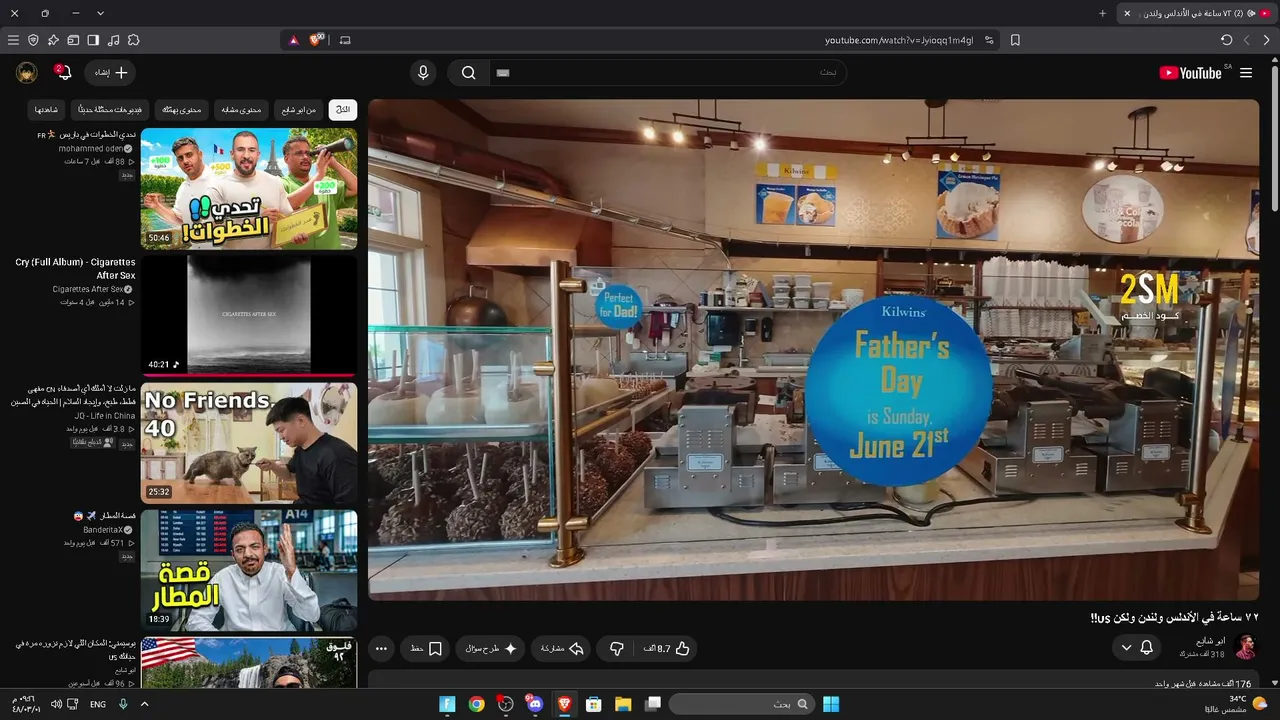The image size is (1280, 720).
Task: Open the BanderitaX channel name
Action: click(102, 530)
